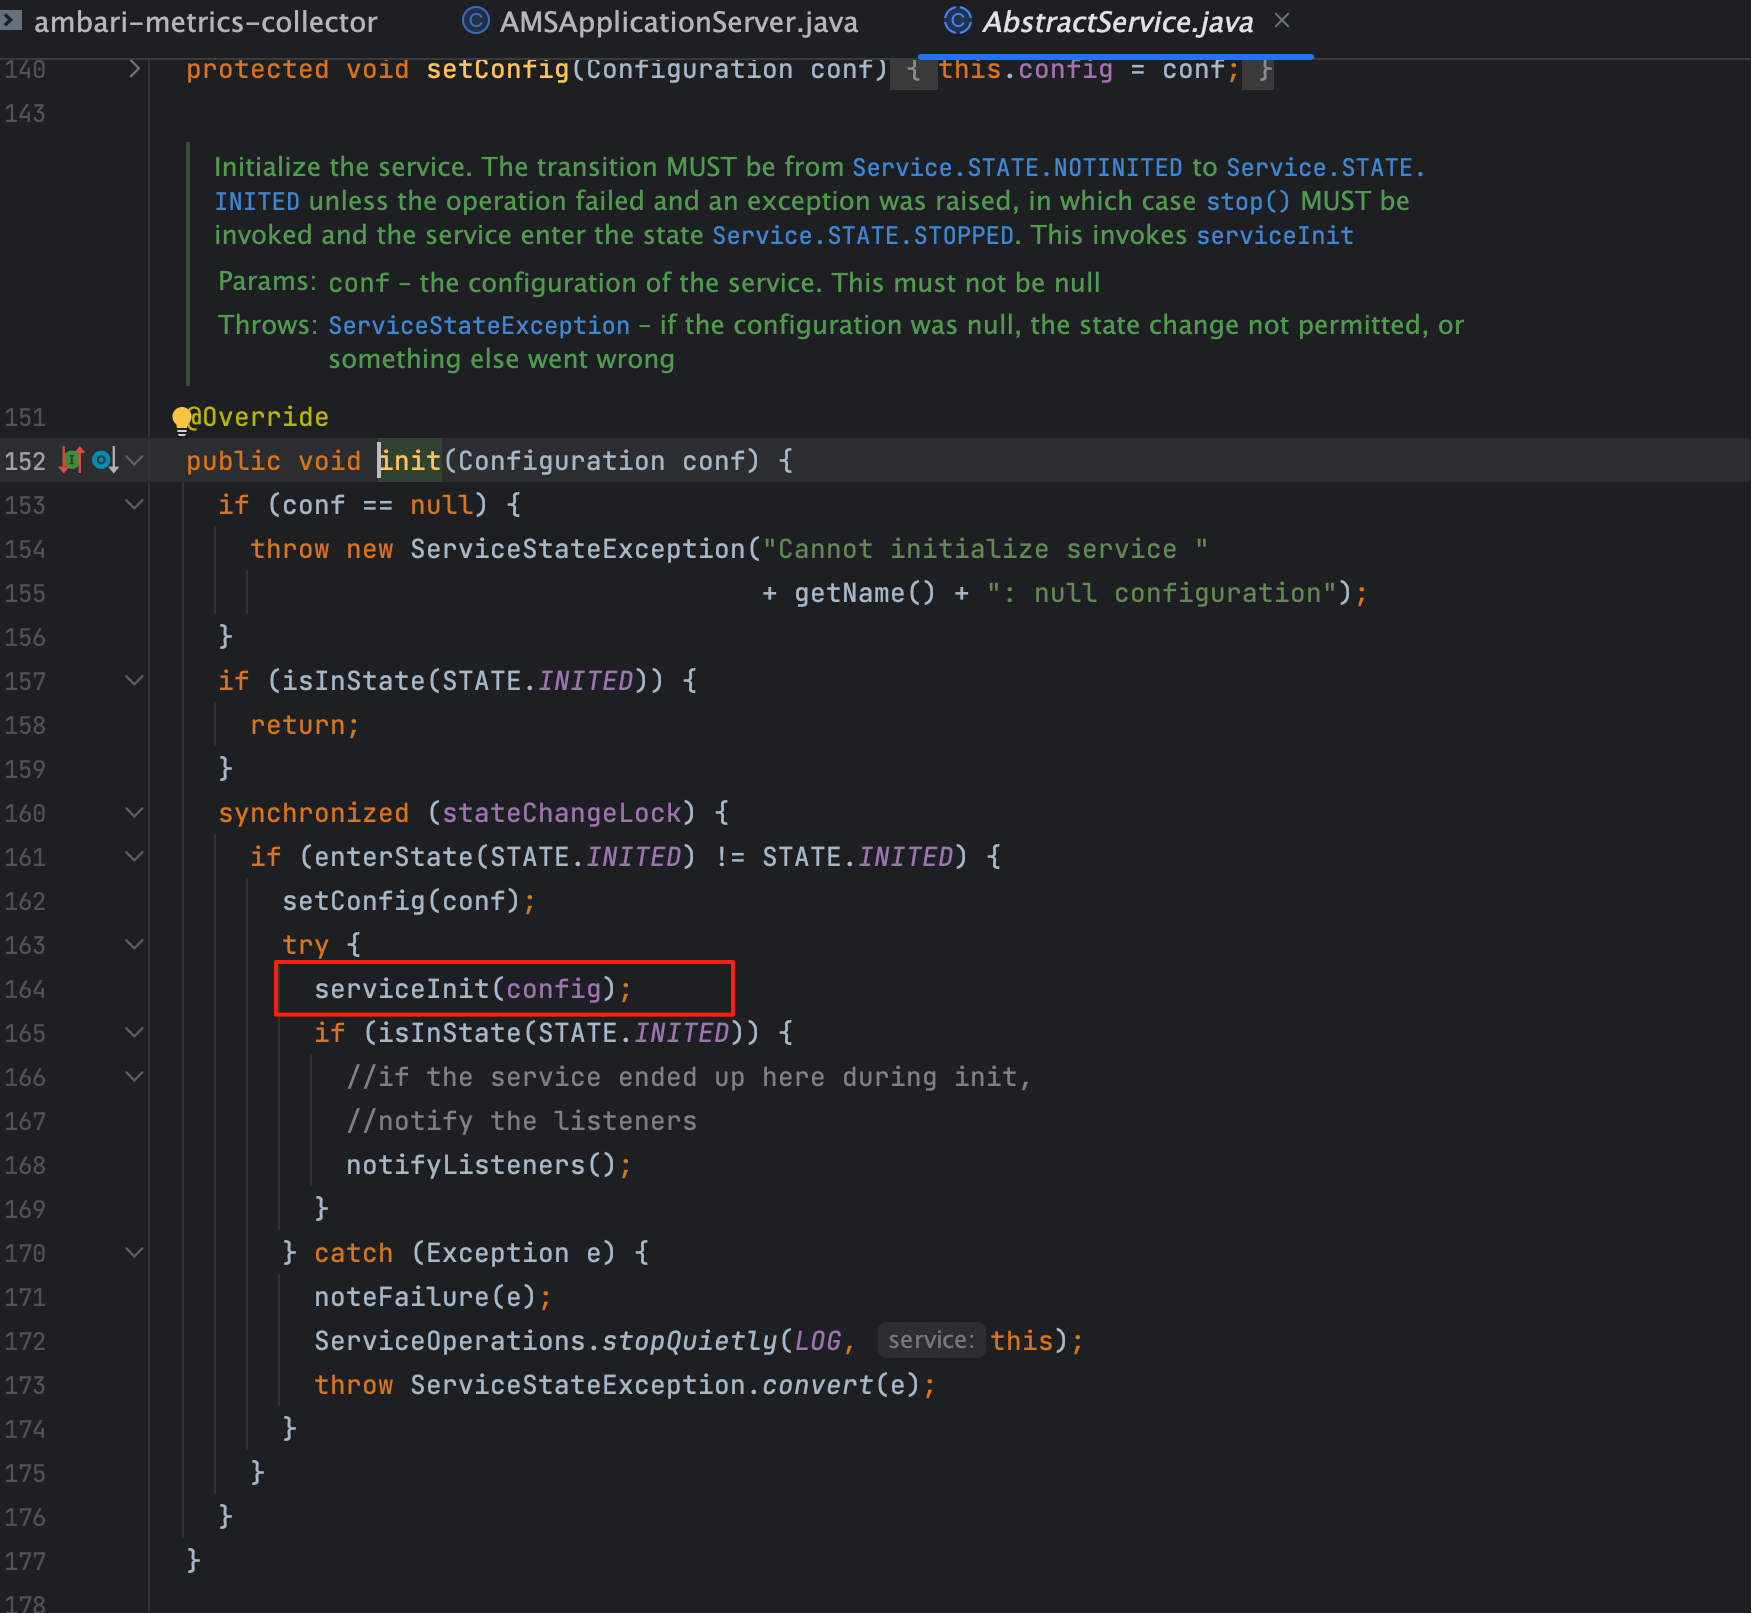Click the '//notify the listeners' comment
The image size is (1752, 1614).
click(x=521, y=1121)
